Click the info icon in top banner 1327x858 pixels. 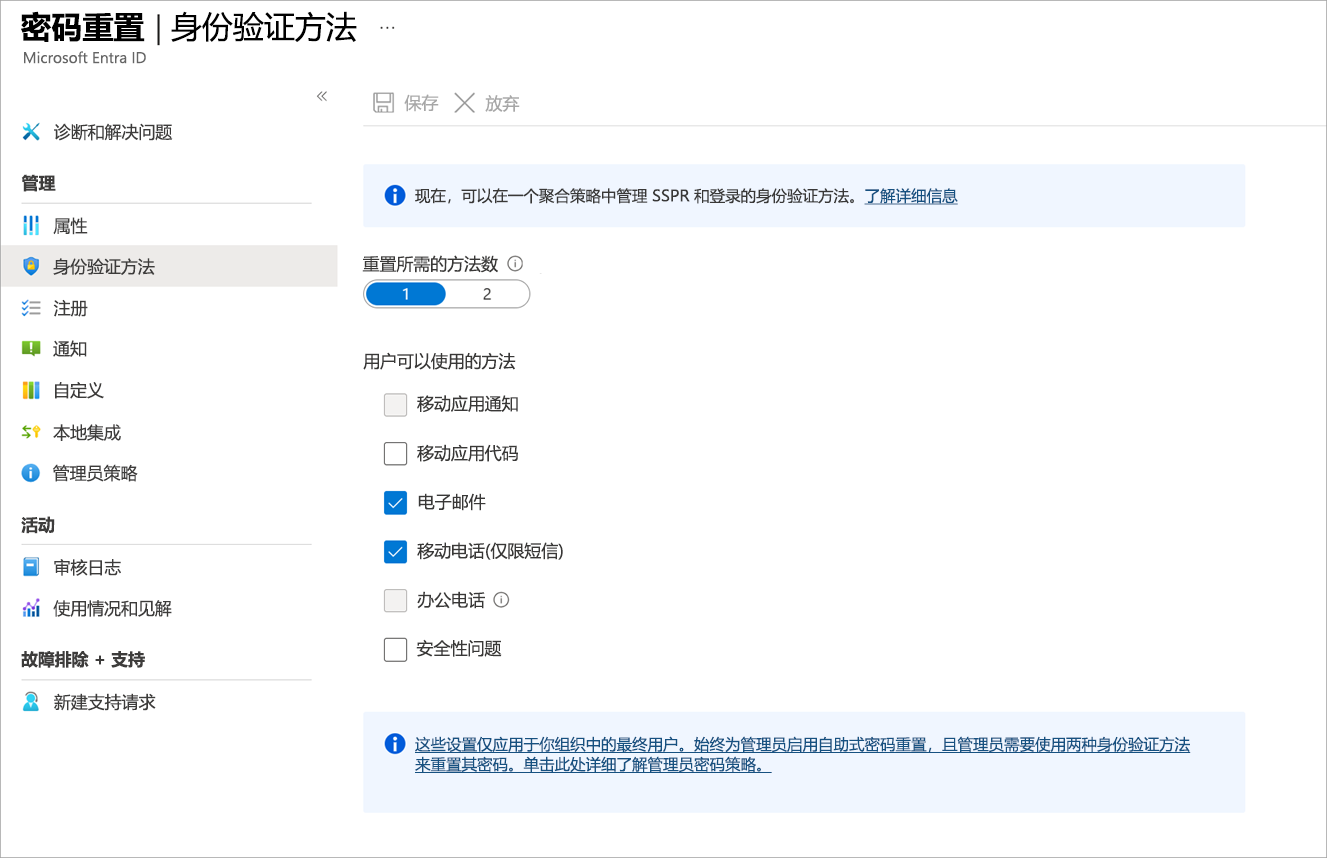pyautogui.click(x=395, y=195)
